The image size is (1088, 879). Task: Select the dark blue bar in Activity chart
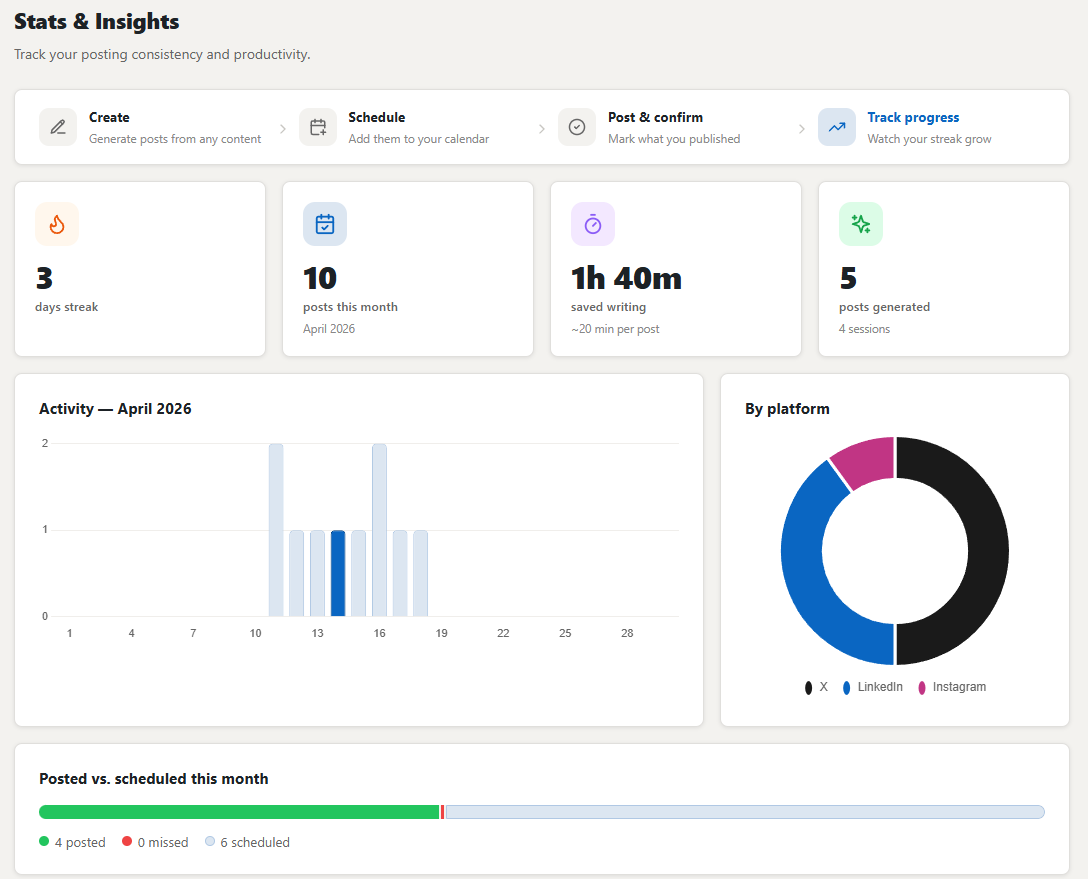point(338,573)
